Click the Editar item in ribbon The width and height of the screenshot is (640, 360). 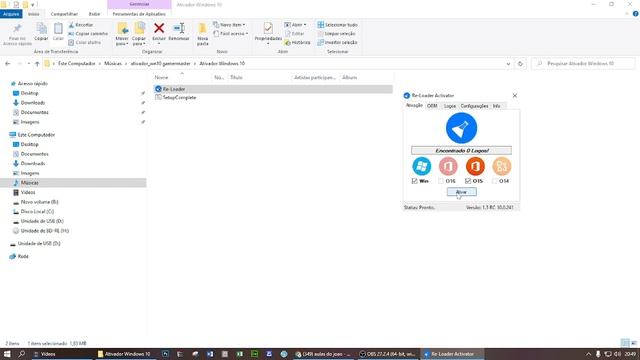click(x=294, y=33)
